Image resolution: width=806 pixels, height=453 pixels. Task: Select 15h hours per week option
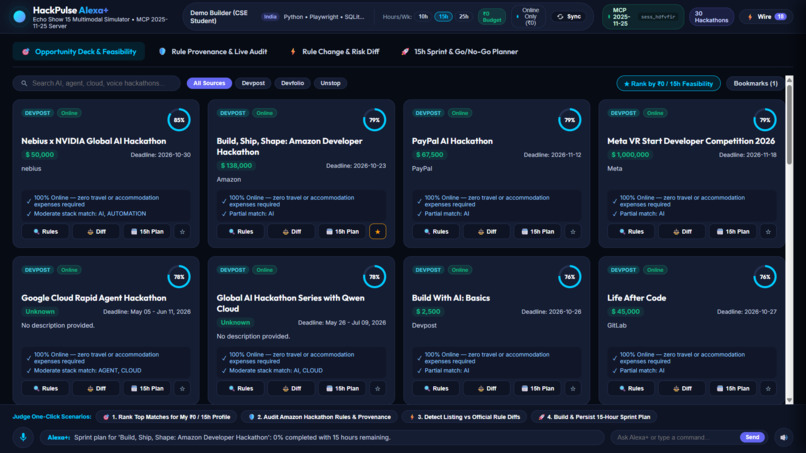click(443, 16)
